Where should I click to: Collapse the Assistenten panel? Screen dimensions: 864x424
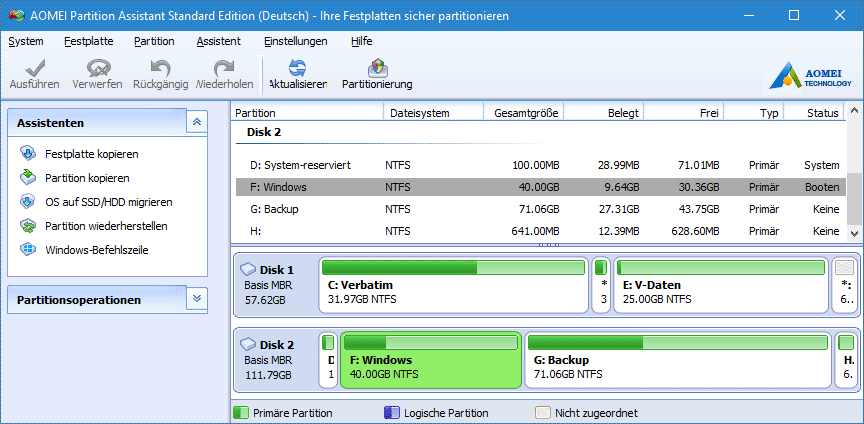pyautogui.click(x=197, y=122)
